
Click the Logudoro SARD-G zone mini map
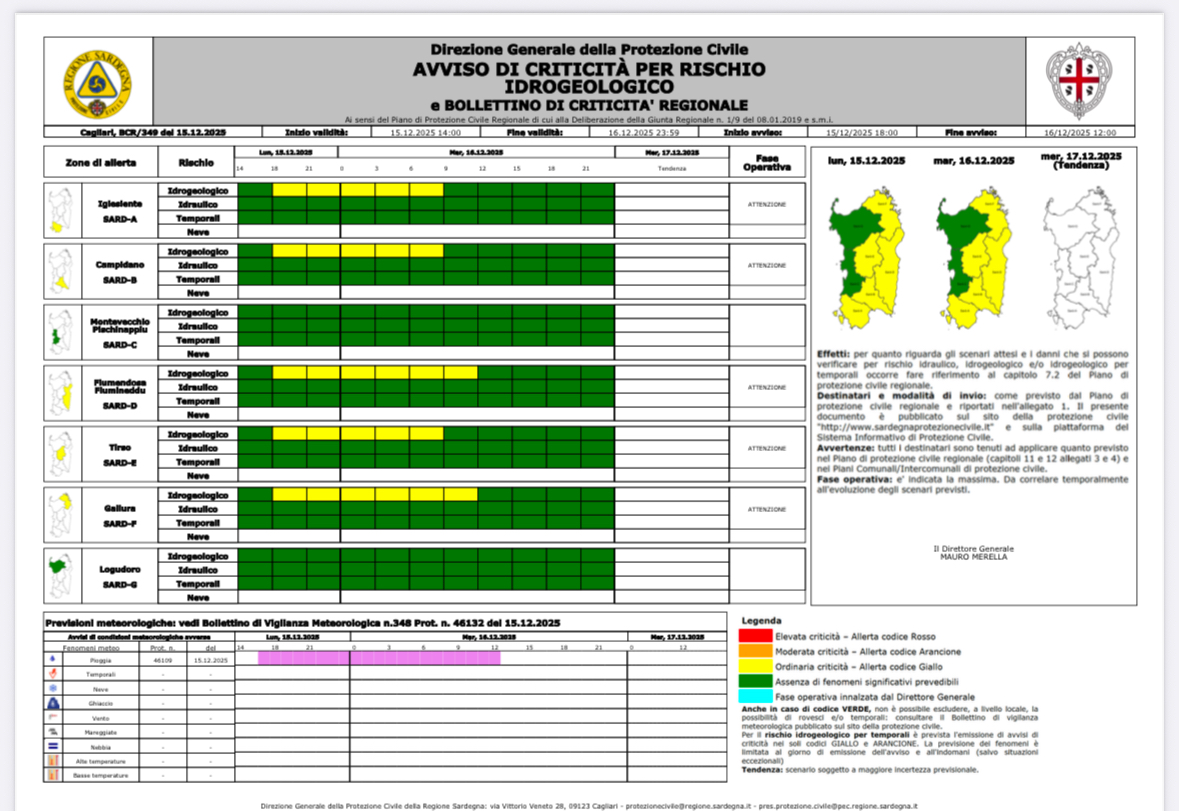point(61,577)
